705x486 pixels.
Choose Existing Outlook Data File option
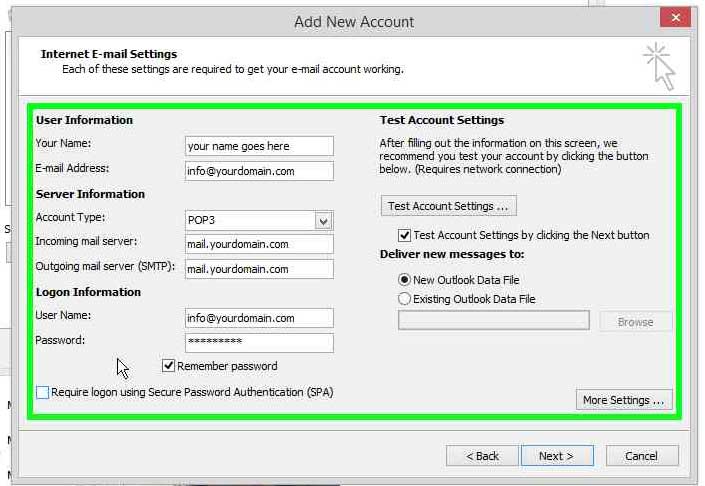coord(404,298)
